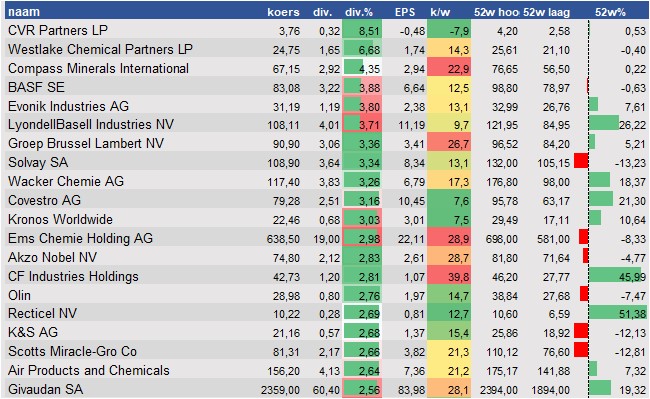The width and height of the screenshot is (650, 399).
Task: Click Solvay SA red 52w% bar
Action: click(581, 160)
